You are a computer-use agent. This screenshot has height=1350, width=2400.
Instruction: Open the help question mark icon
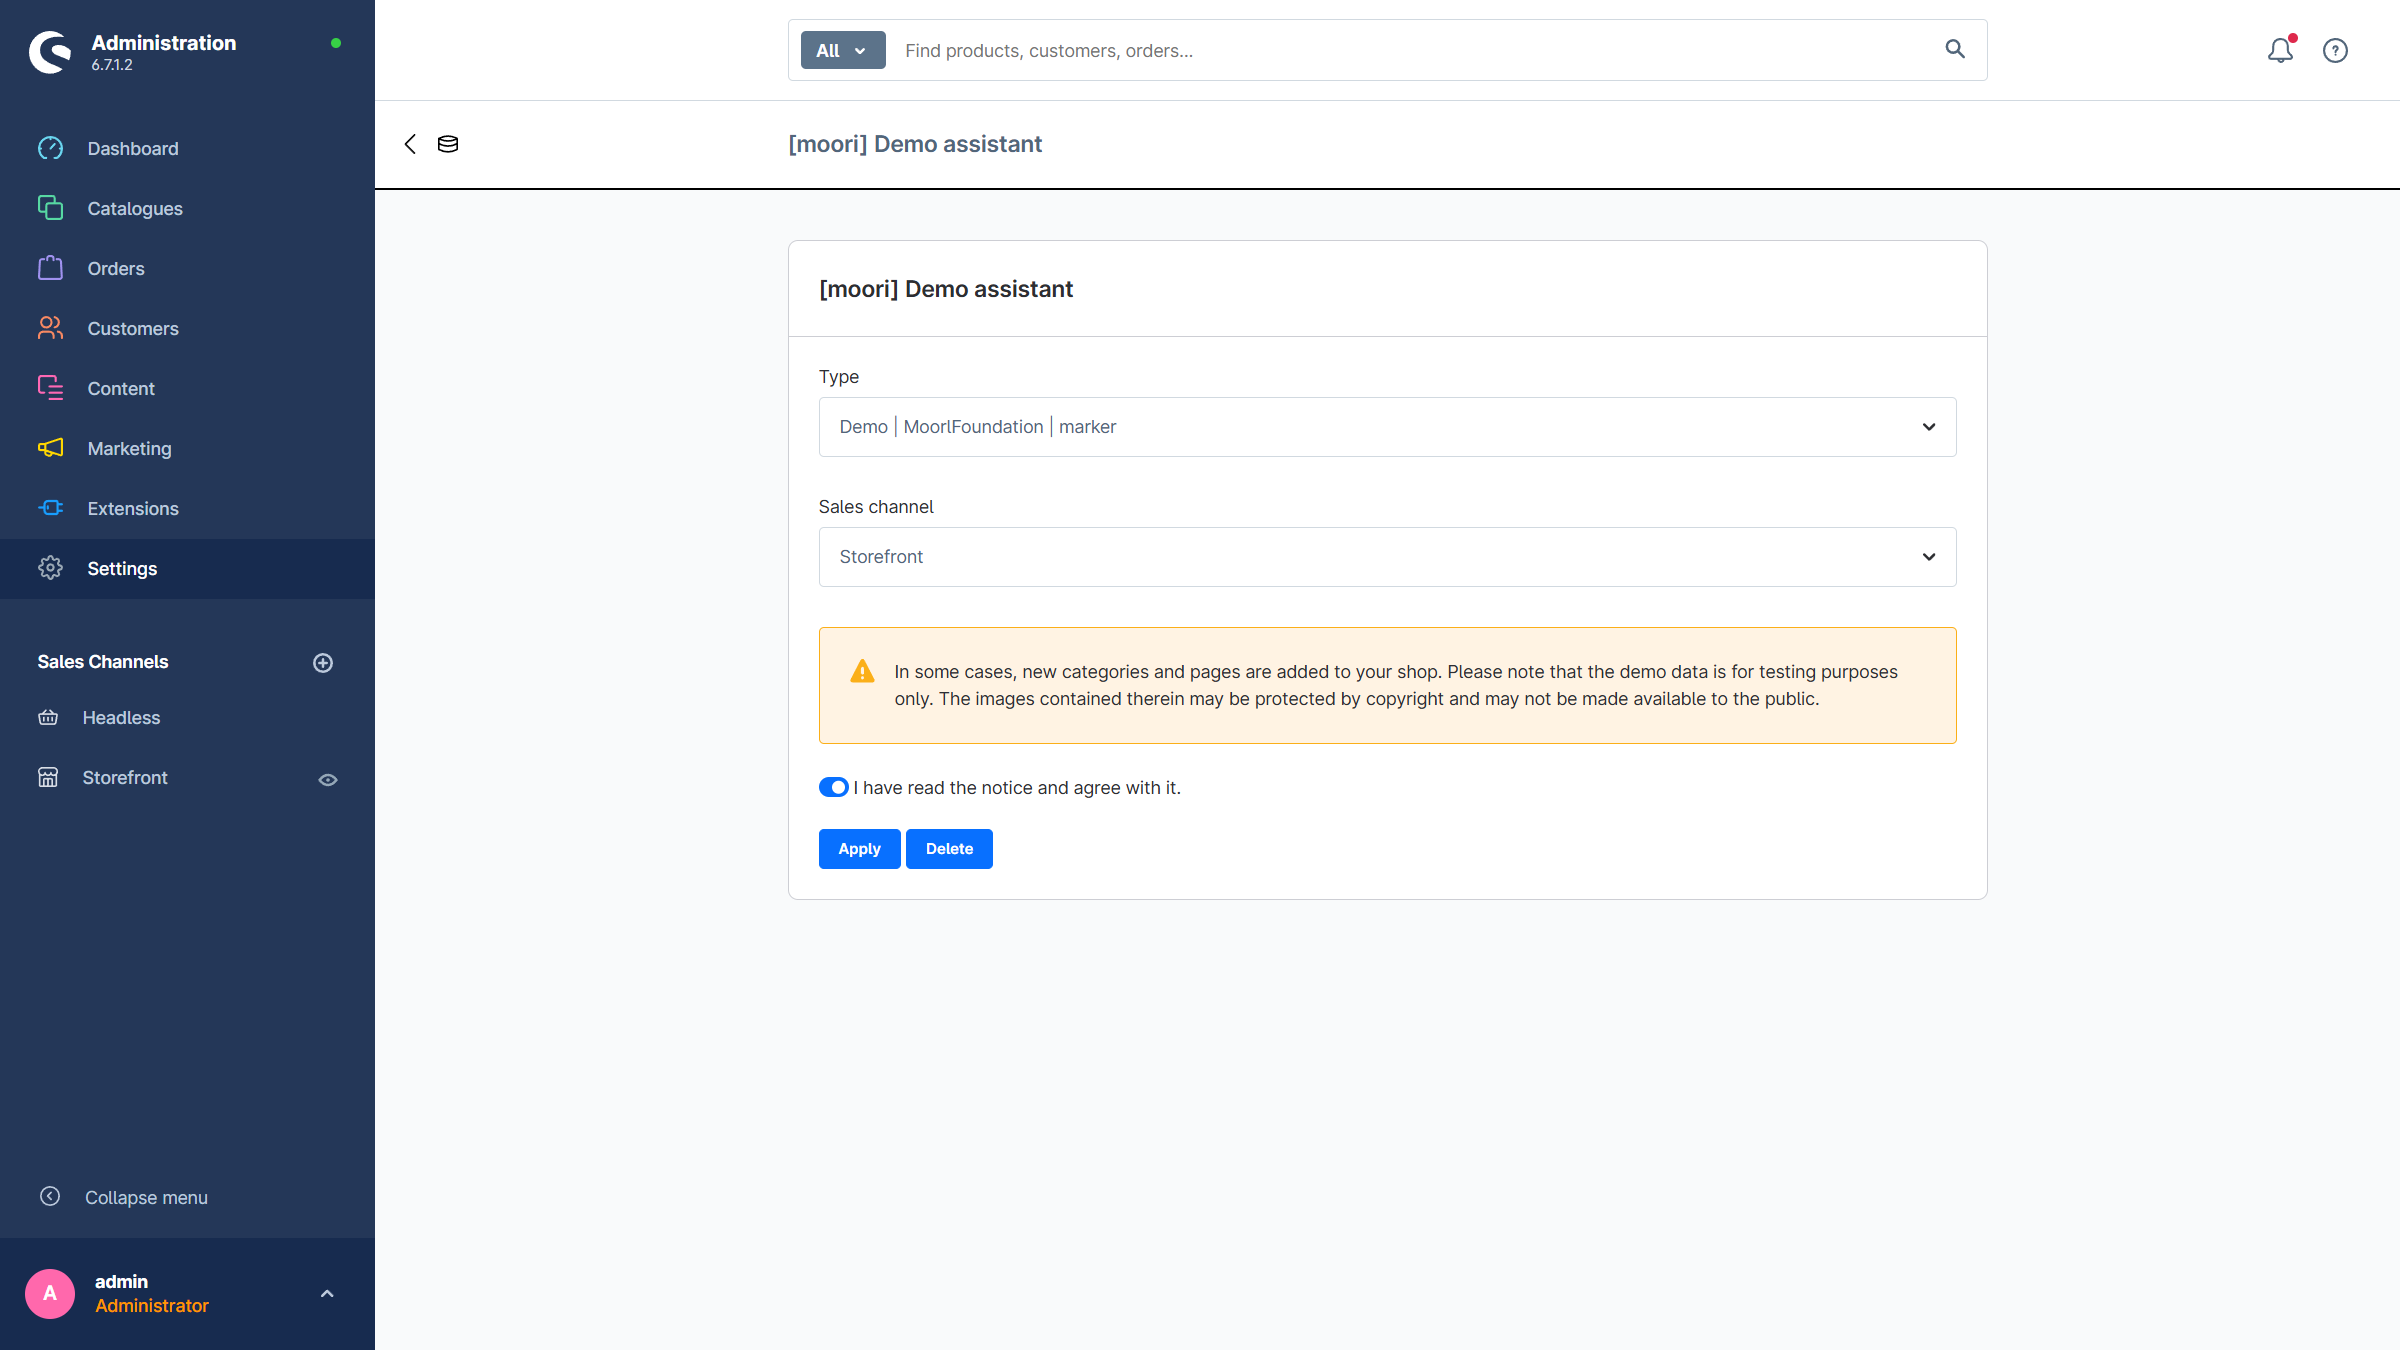[x=2335, y=50]
